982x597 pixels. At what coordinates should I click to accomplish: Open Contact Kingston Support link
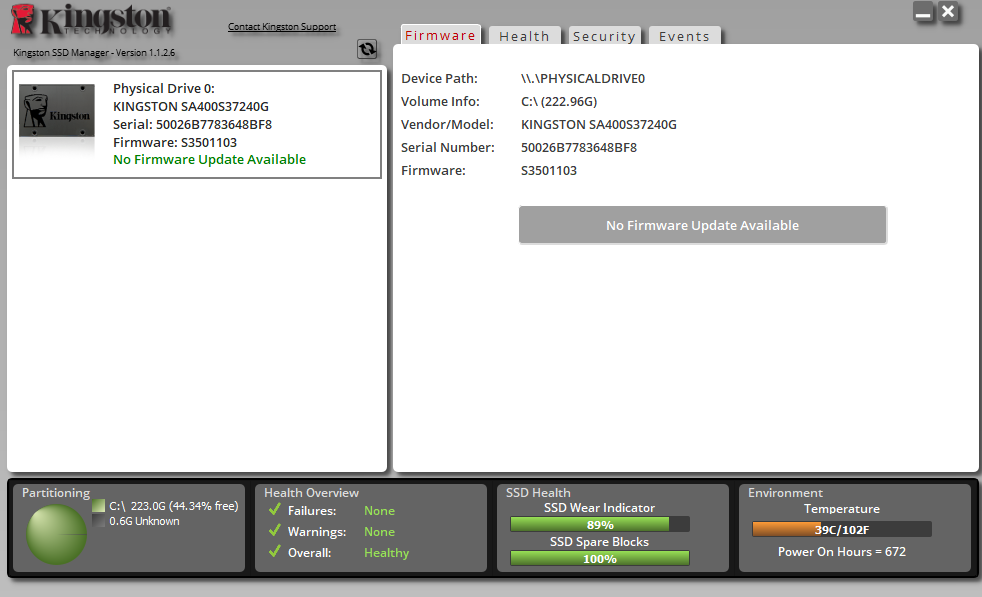[282, 27]
